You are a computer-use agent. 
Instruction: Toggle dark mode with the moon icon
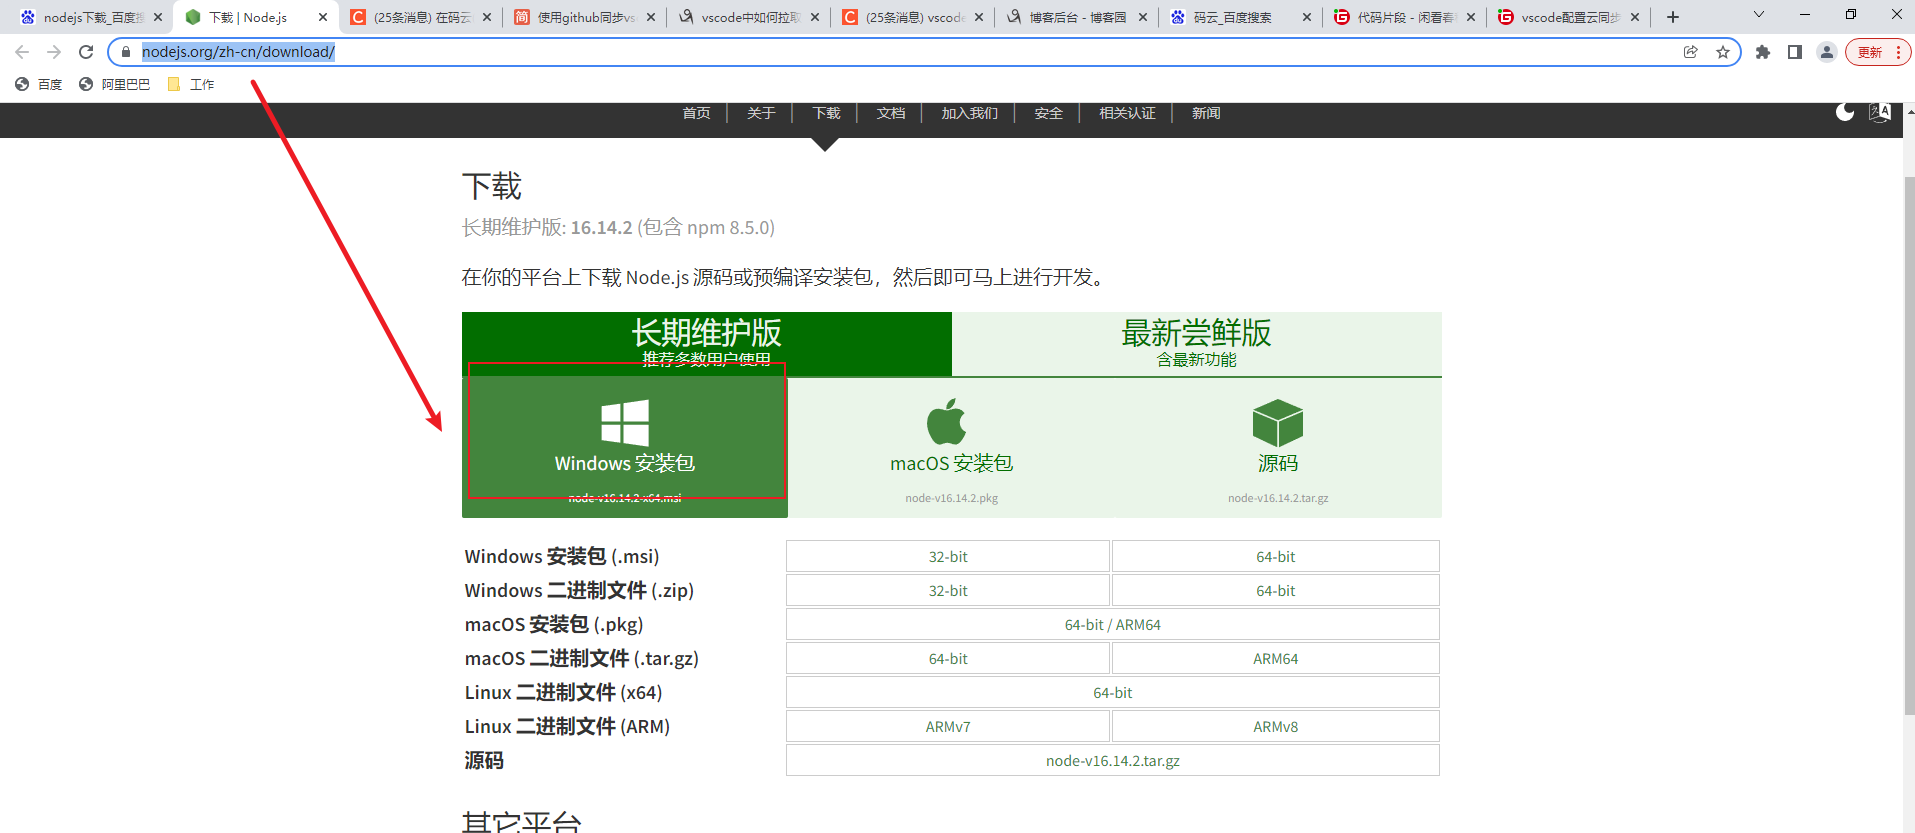(1845, 112)
